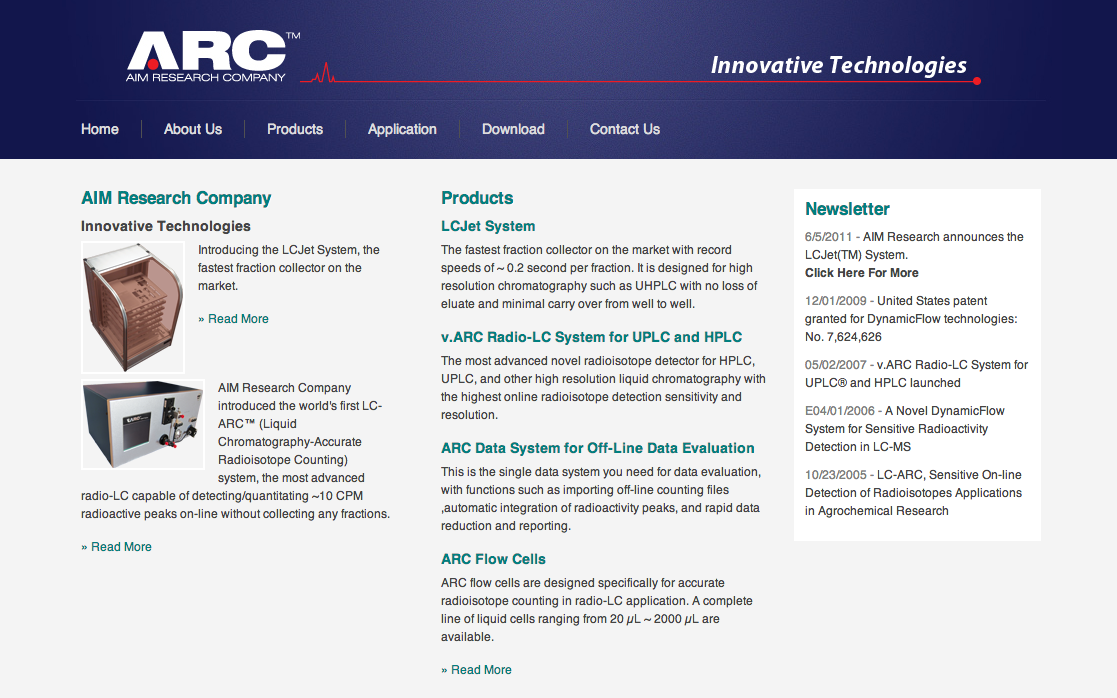Click the AIM Research Company heading
1117x698 pixels.
click(x=176, y=198)
